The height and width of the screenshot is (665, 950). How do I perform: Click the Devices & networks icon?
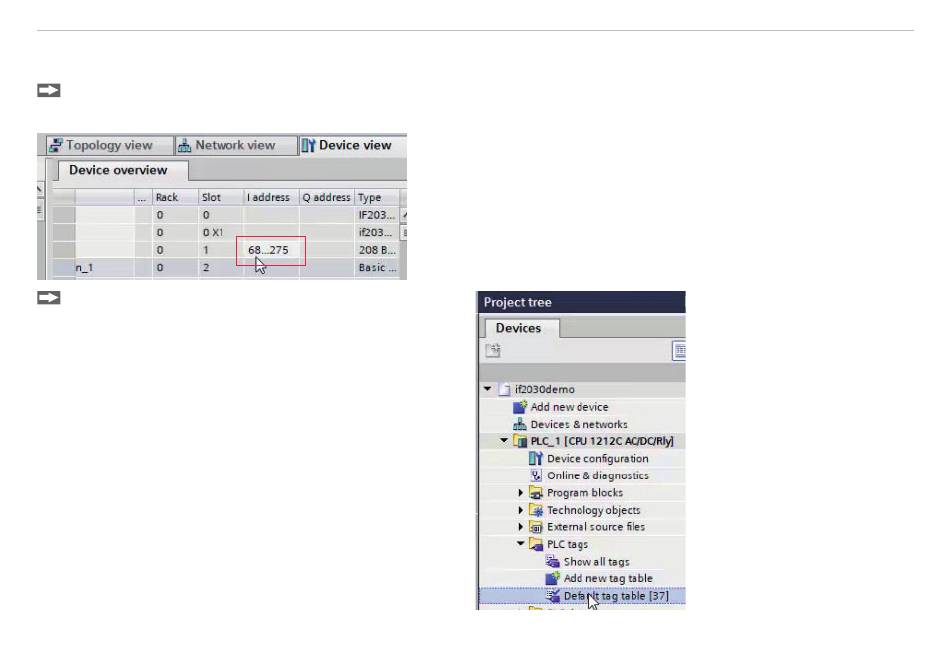pos(519,424)
